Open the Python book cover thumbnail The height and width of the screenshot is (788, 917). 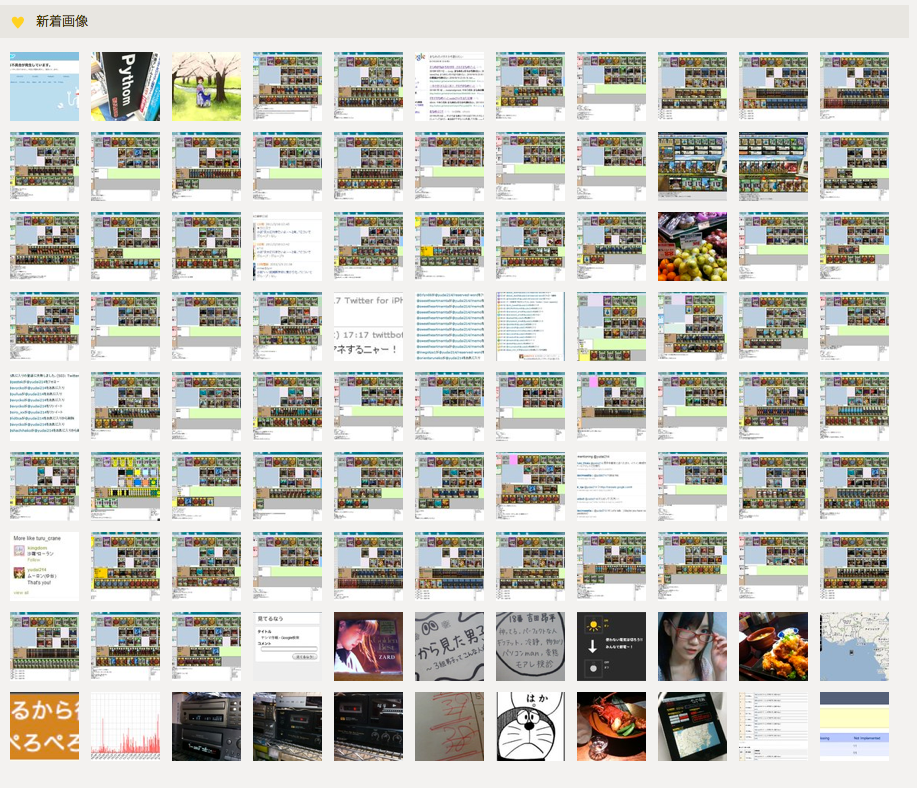coord(125,87)
